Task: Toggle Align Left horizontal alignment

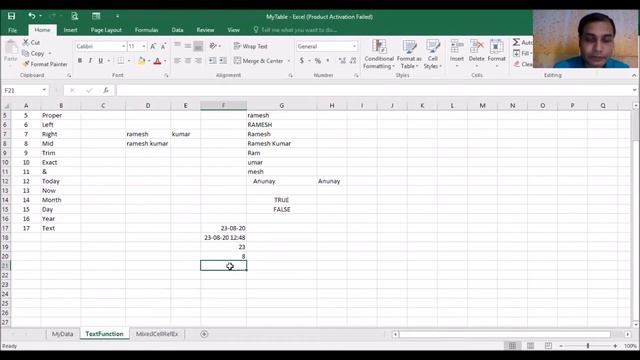Action: (x=177, y=60)
